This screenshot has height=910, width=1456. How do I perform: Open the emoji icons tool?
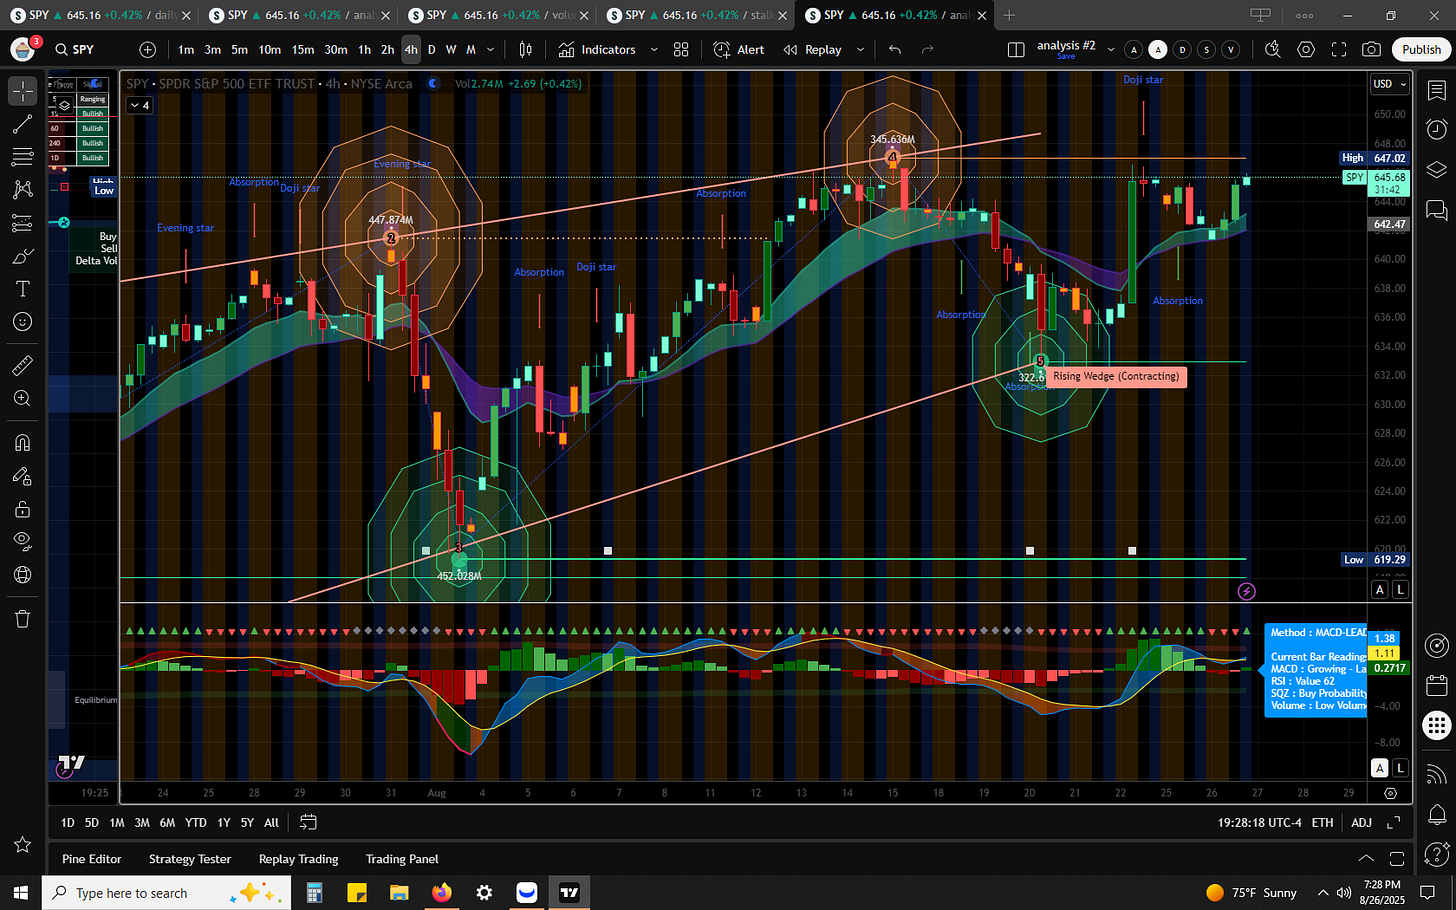point(22,322)
